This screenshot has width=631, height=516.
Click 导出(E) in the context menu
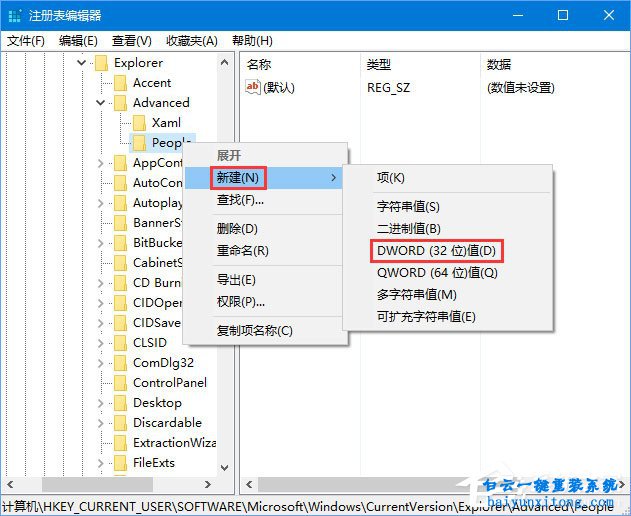tap(236, 280)
